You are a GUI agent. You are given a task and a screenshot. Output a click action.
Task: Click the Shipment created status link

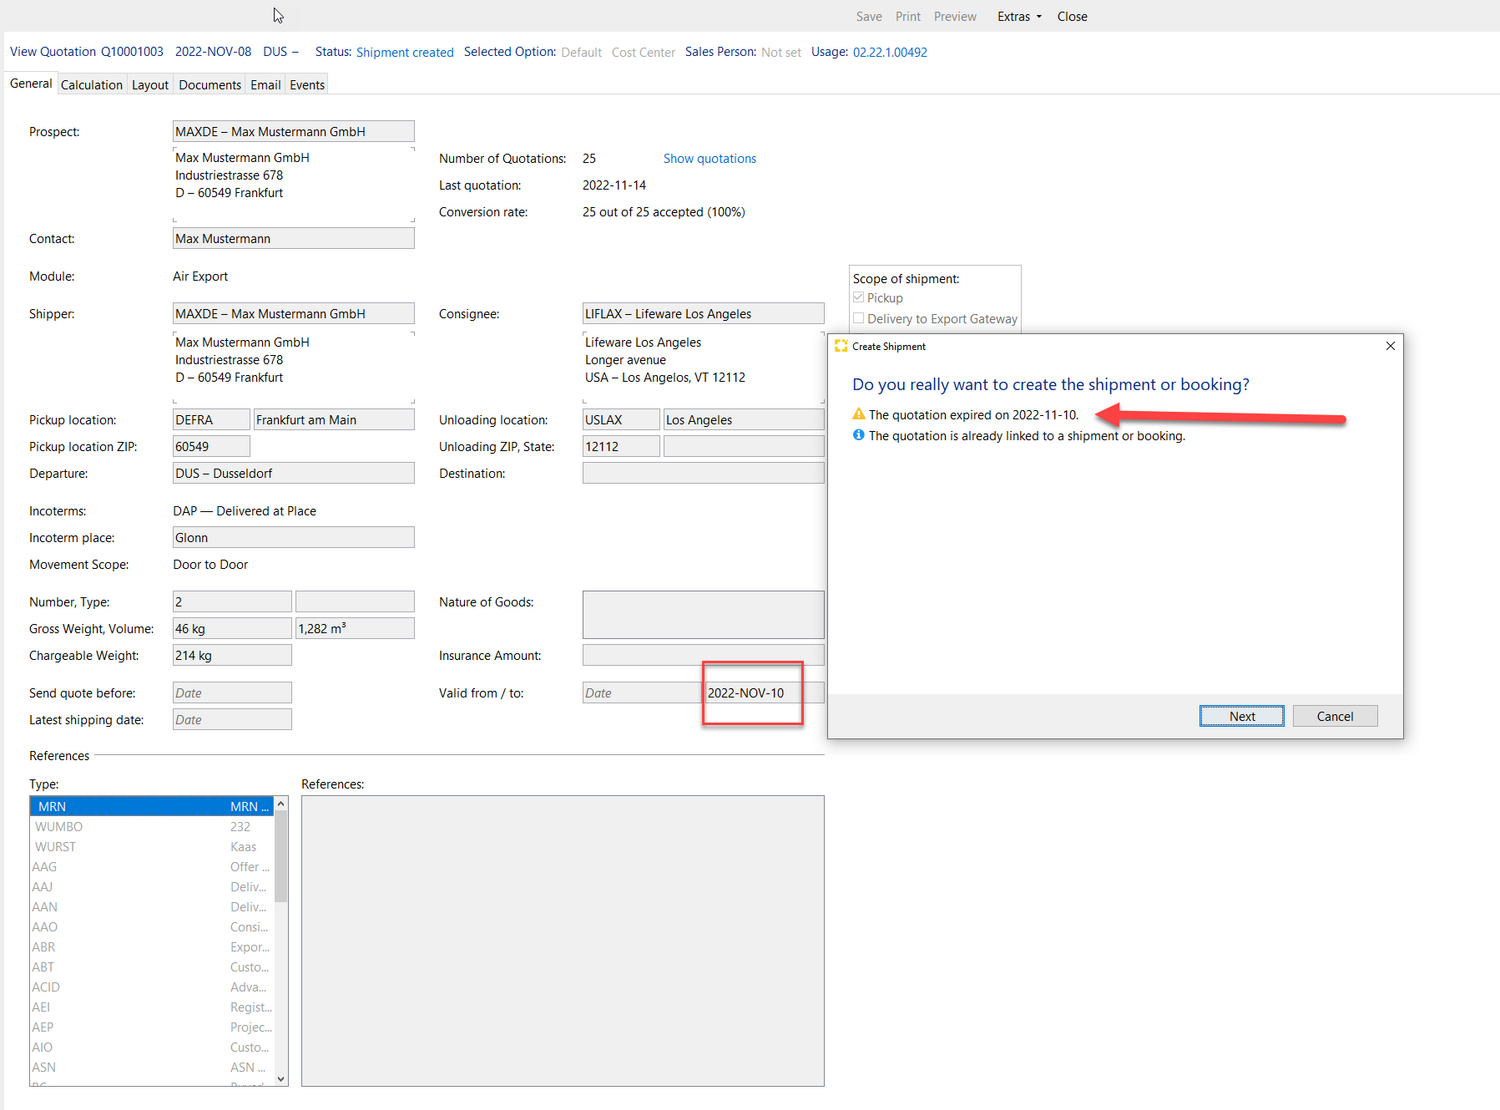pyautogui.click(x=405, y=52)
